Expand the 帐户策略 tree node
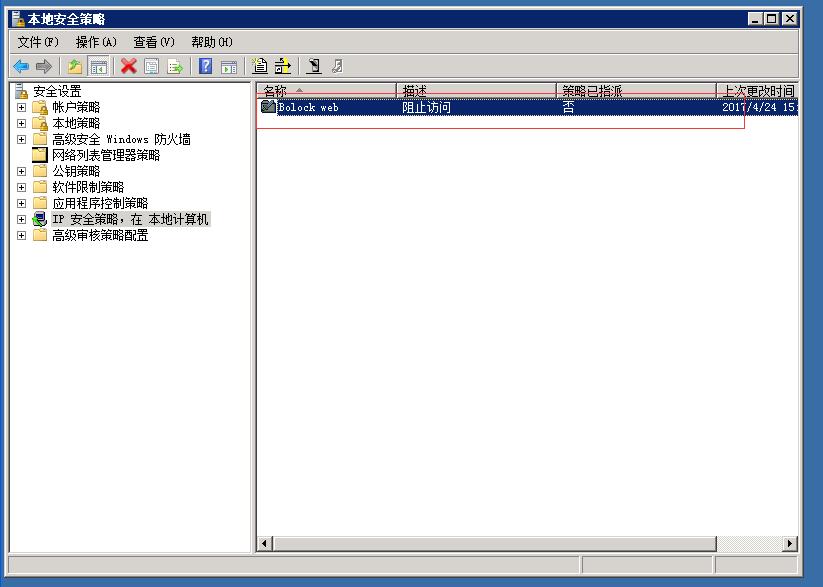823x587 pixels. 22,106
